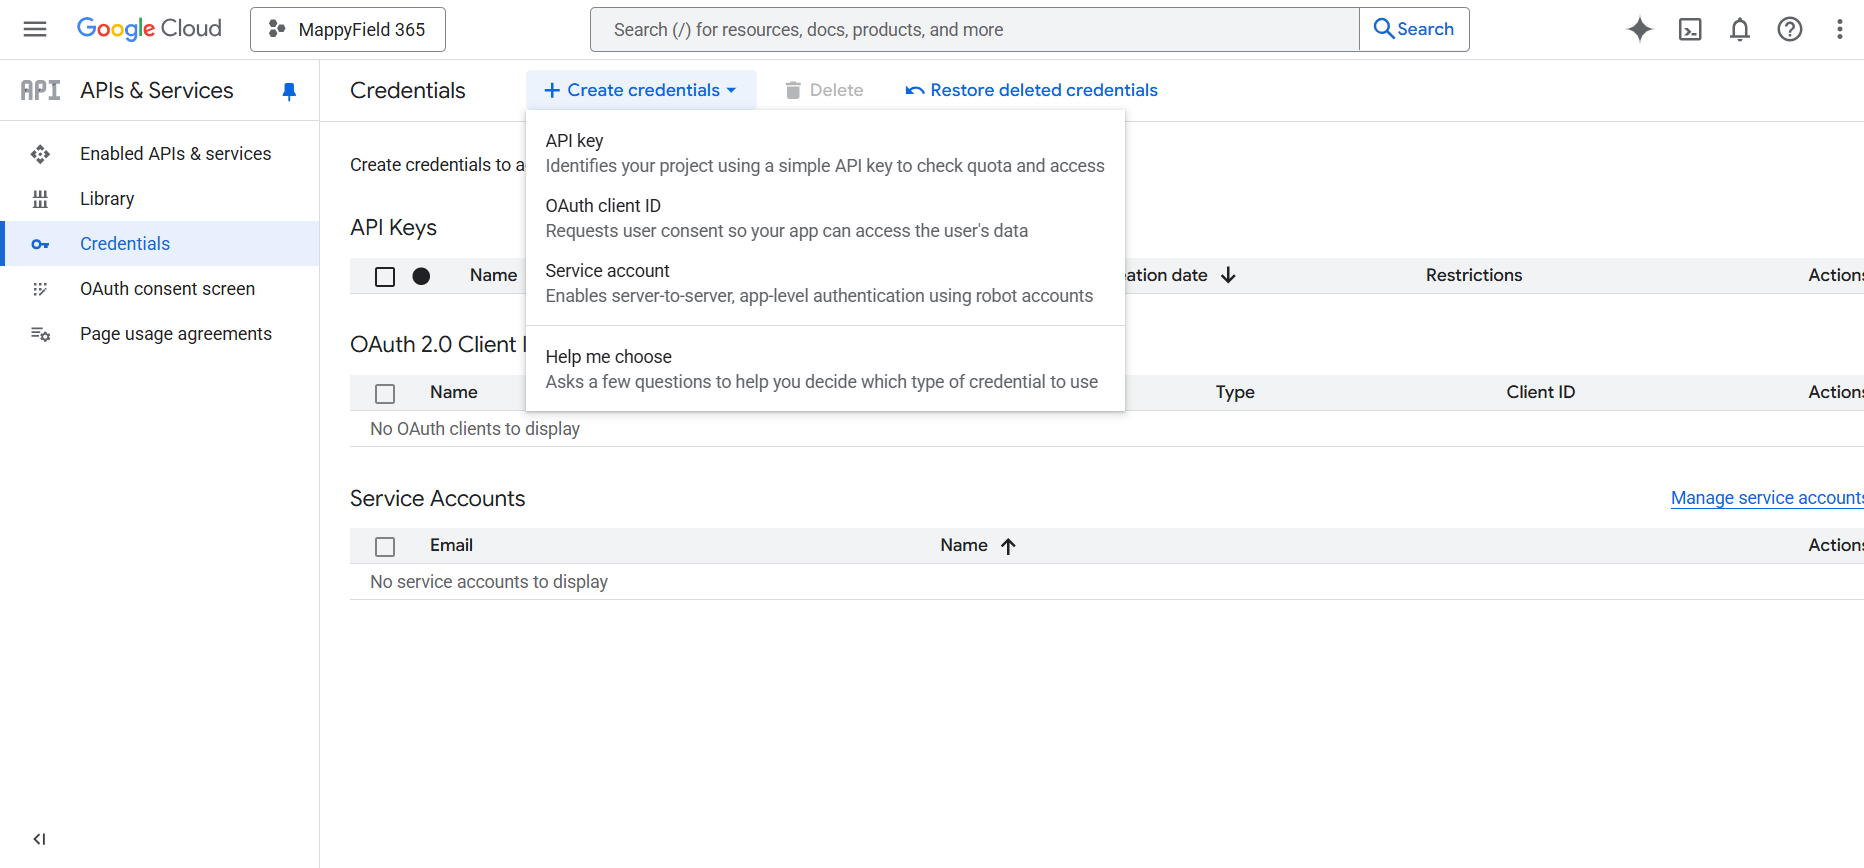Click the Restrictions column header
Screen dimensions: 1864x868
1474,275
